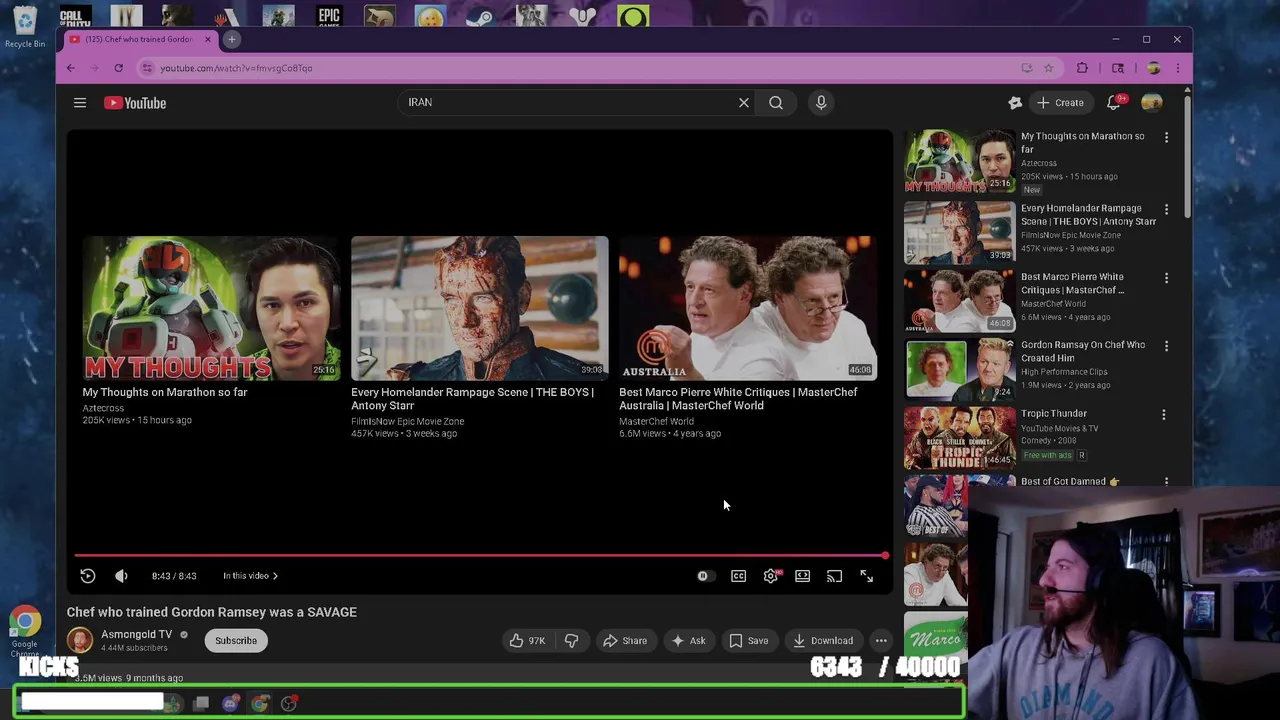The image size is (1280, 720).
Task: Expand the In this video chapters
Action: click(x=250, y=576)
